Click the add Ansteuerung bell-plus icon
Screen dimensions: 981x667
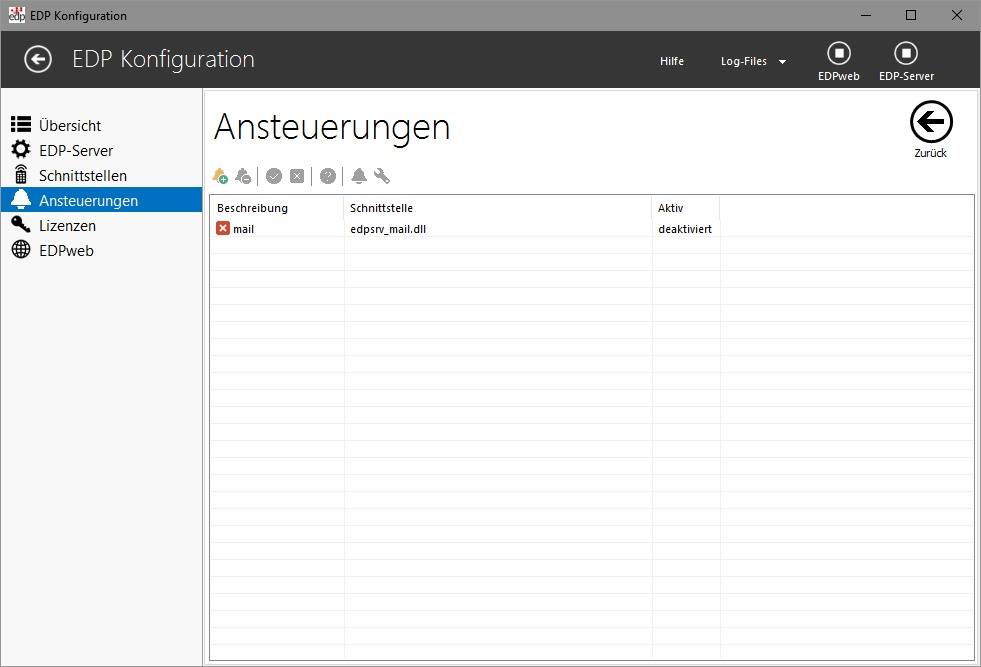(x=220, y=176)
